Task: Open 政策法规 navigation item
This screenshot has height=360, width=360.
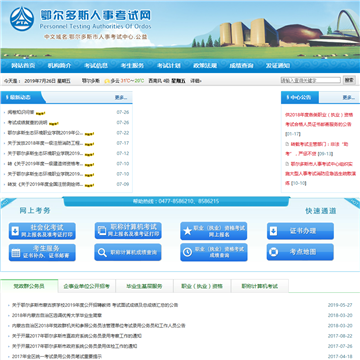Action: [205, 66]
